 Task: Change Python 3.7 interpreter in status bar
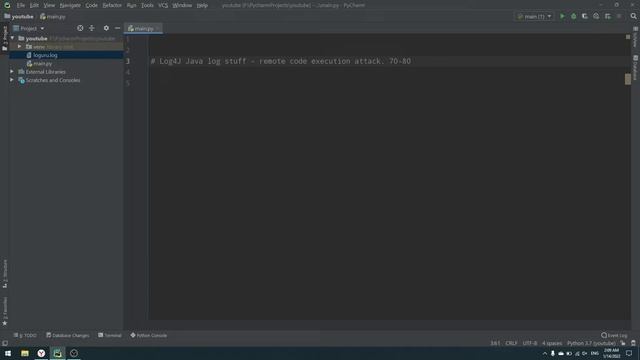tap(591, 343)
